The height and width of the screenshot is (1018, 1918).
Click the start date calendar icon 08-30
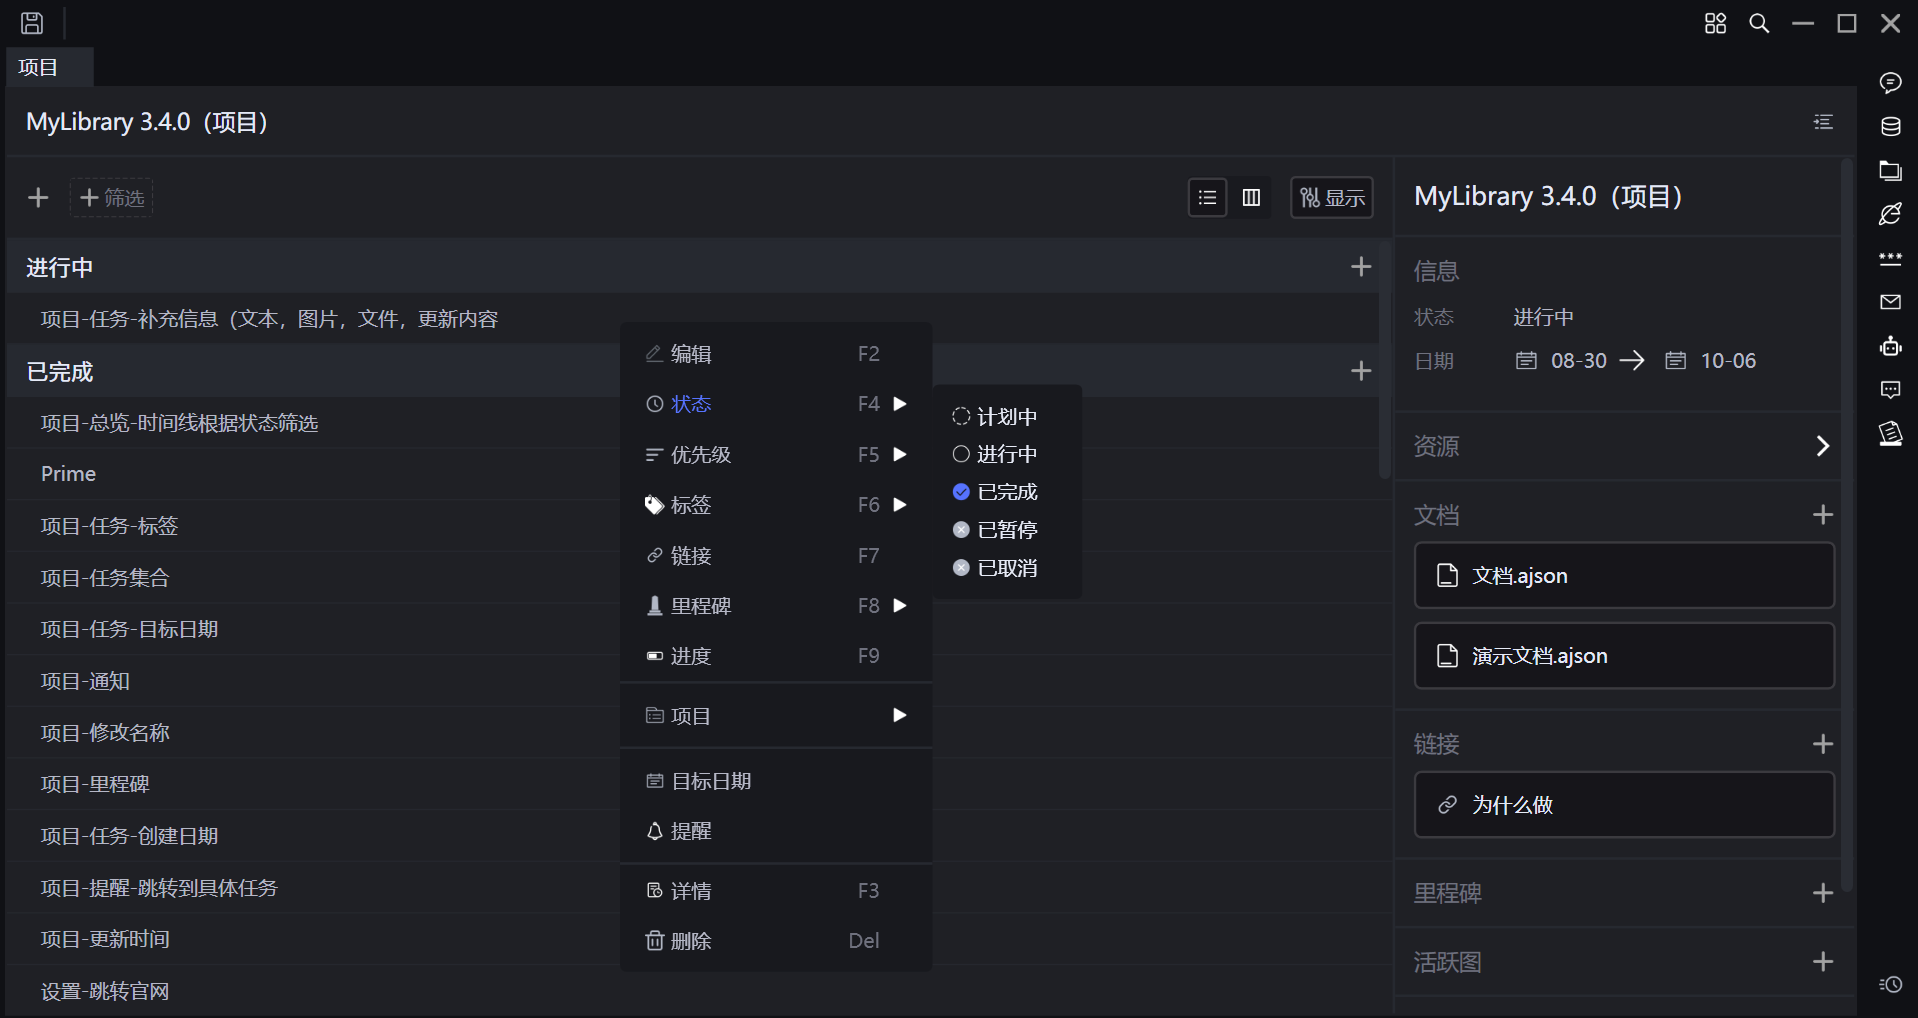point(1526,361)
